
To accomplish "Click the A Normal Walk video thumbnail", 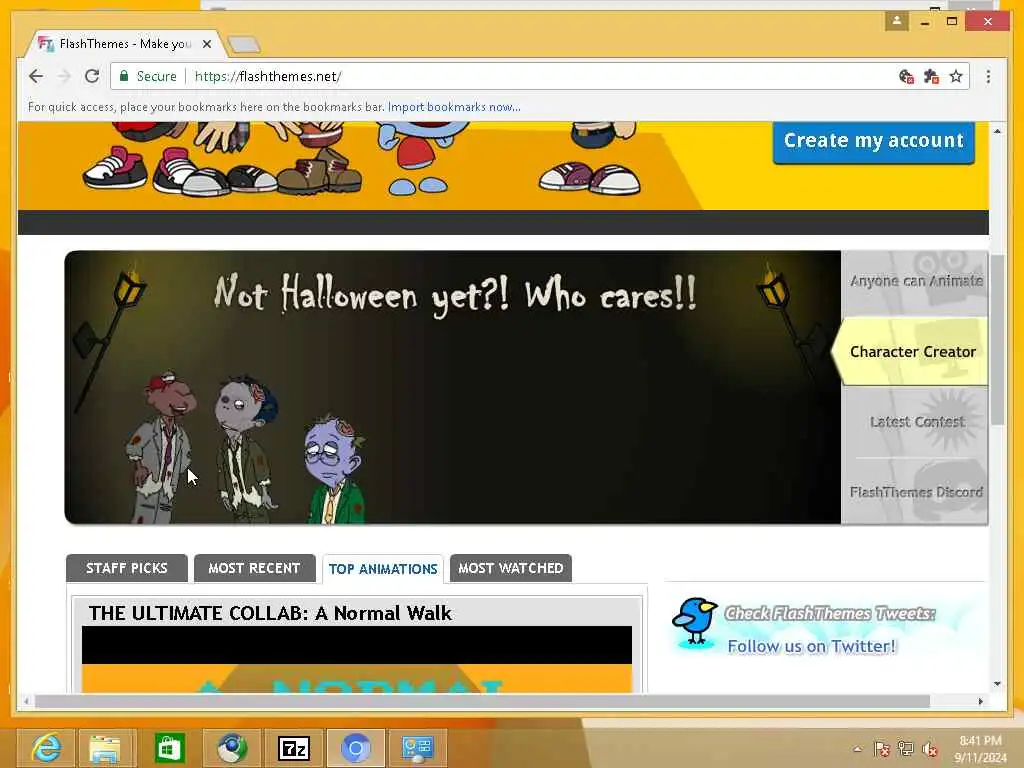I will (x=357, y=660).
